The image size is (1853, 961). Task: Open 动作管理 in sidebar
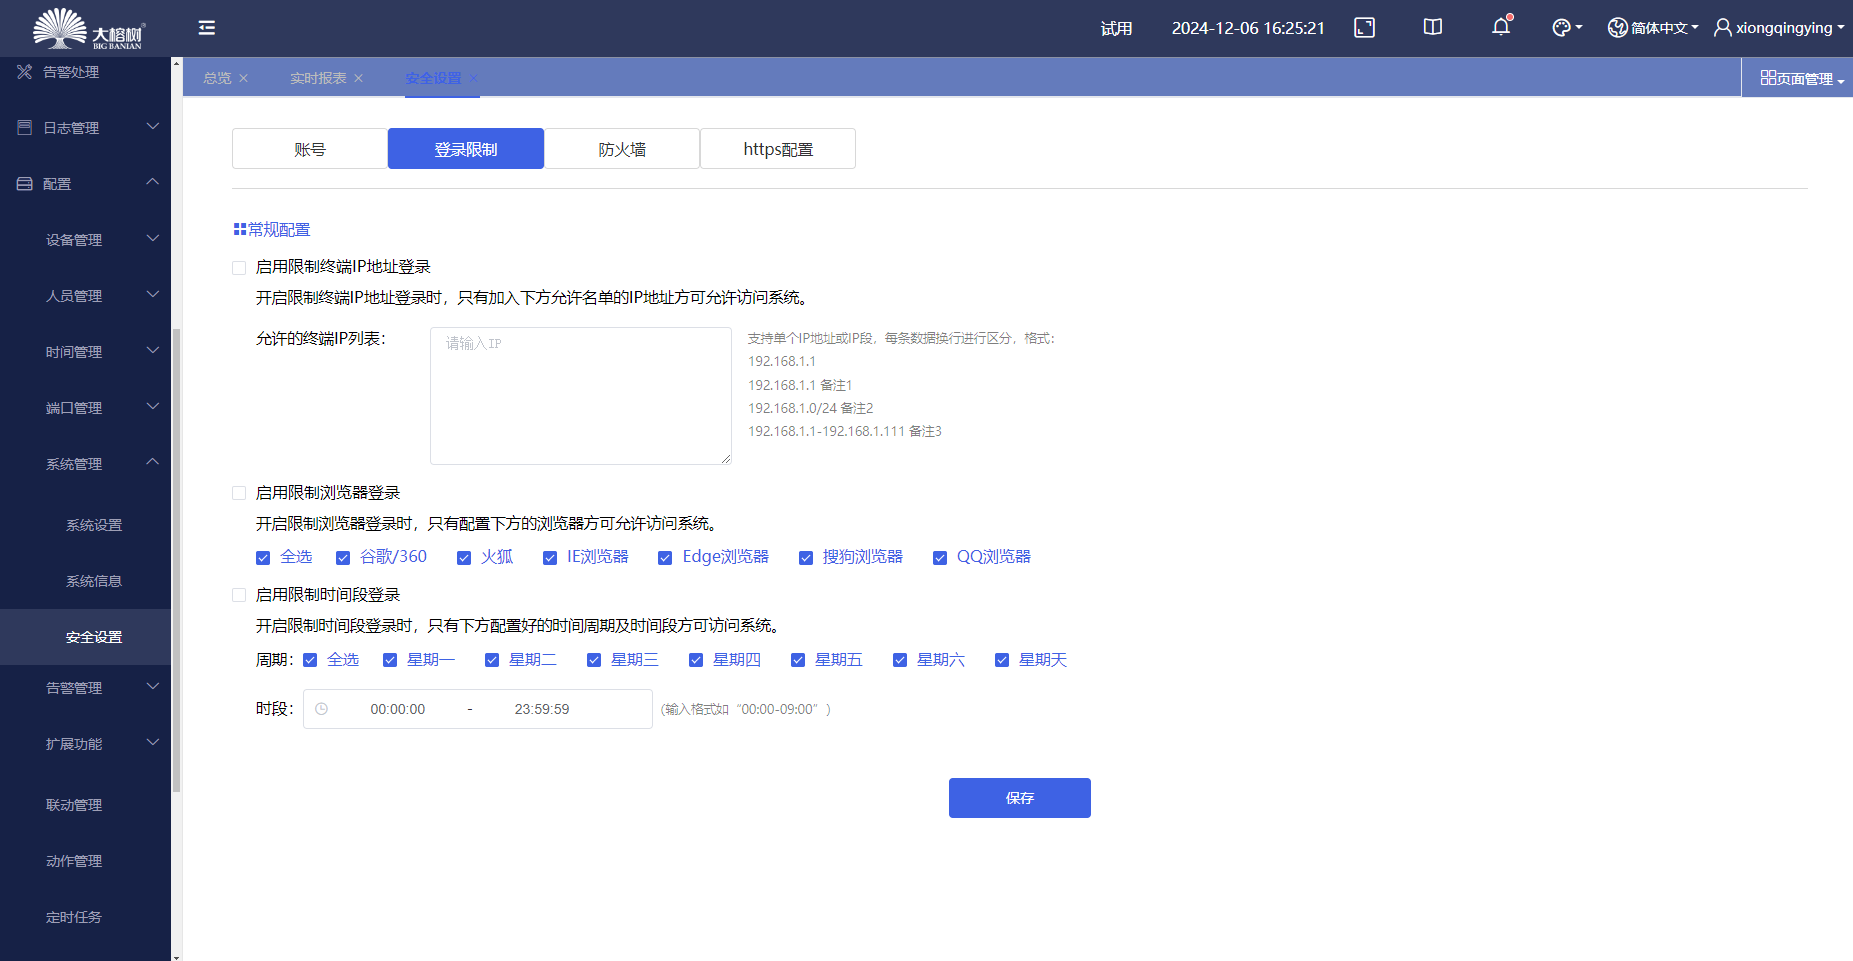pyautogui.click(x=74, y=861)
